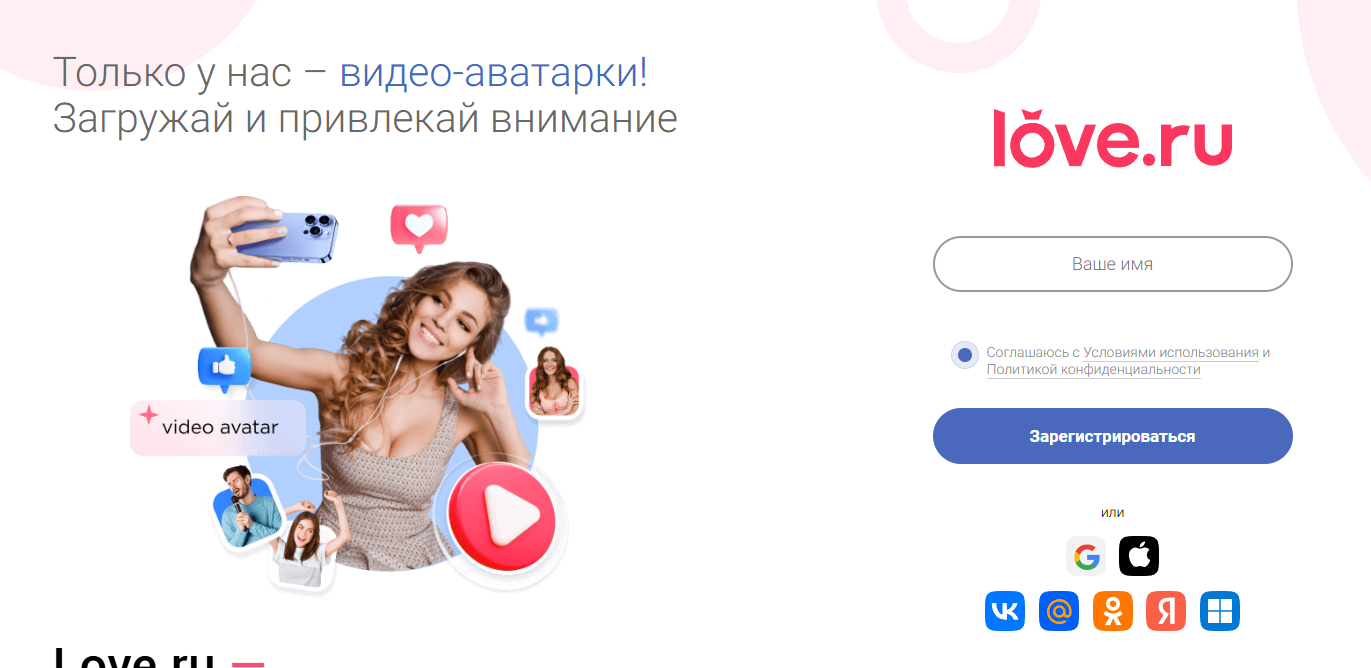This screenshot has width=1371, height=668.
Task: Click the red play button on the illustration
Action: pyautogui.click(x=501, y=514)
